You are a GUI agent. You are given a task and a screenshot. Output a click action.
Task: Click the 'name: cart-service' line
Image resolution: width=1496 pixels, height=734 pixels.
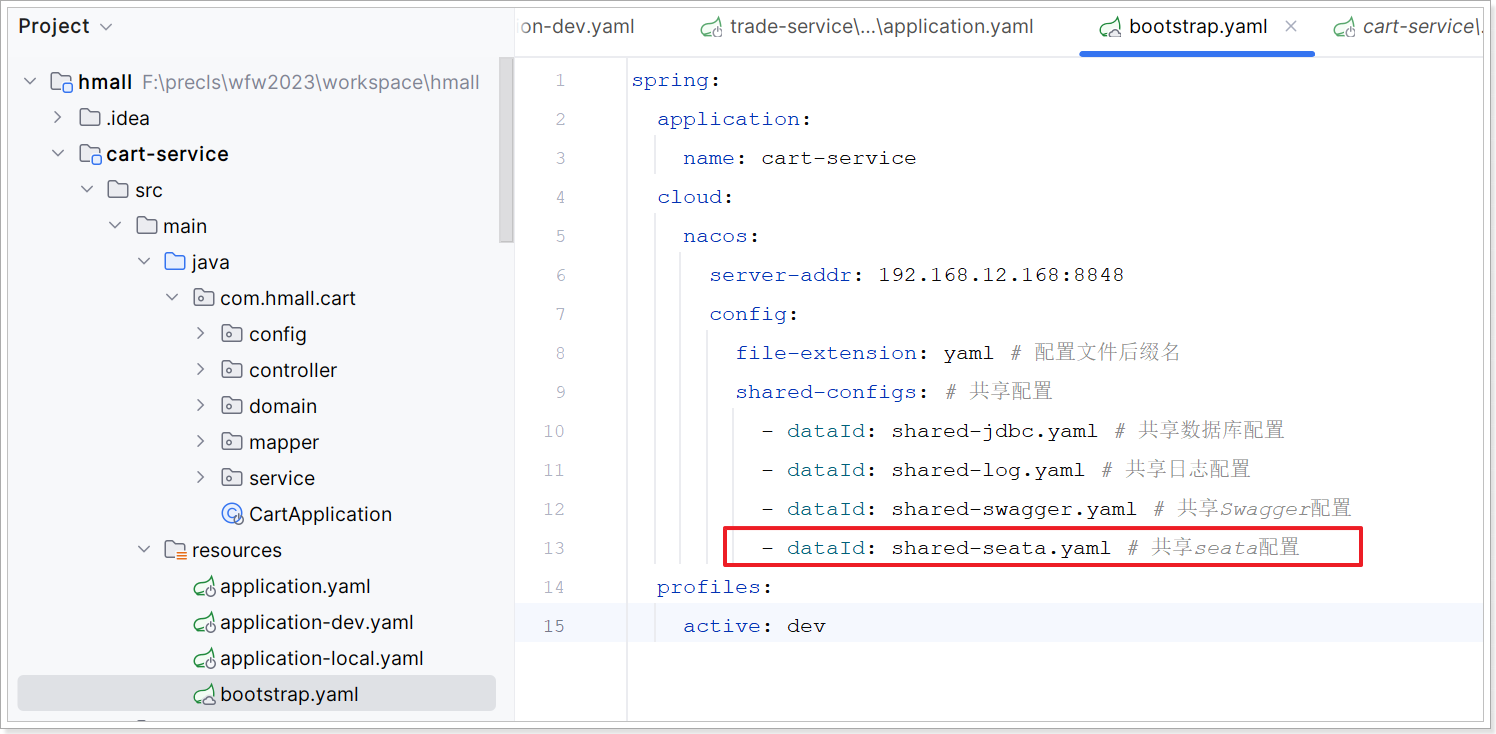point(799,158)
